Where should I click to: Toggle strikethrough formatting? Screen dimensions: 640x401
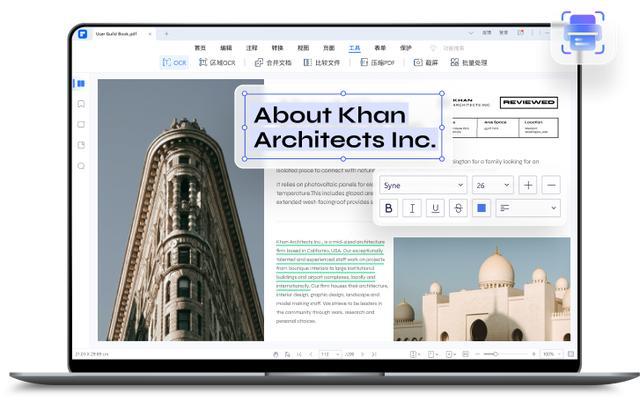[458, 208]
